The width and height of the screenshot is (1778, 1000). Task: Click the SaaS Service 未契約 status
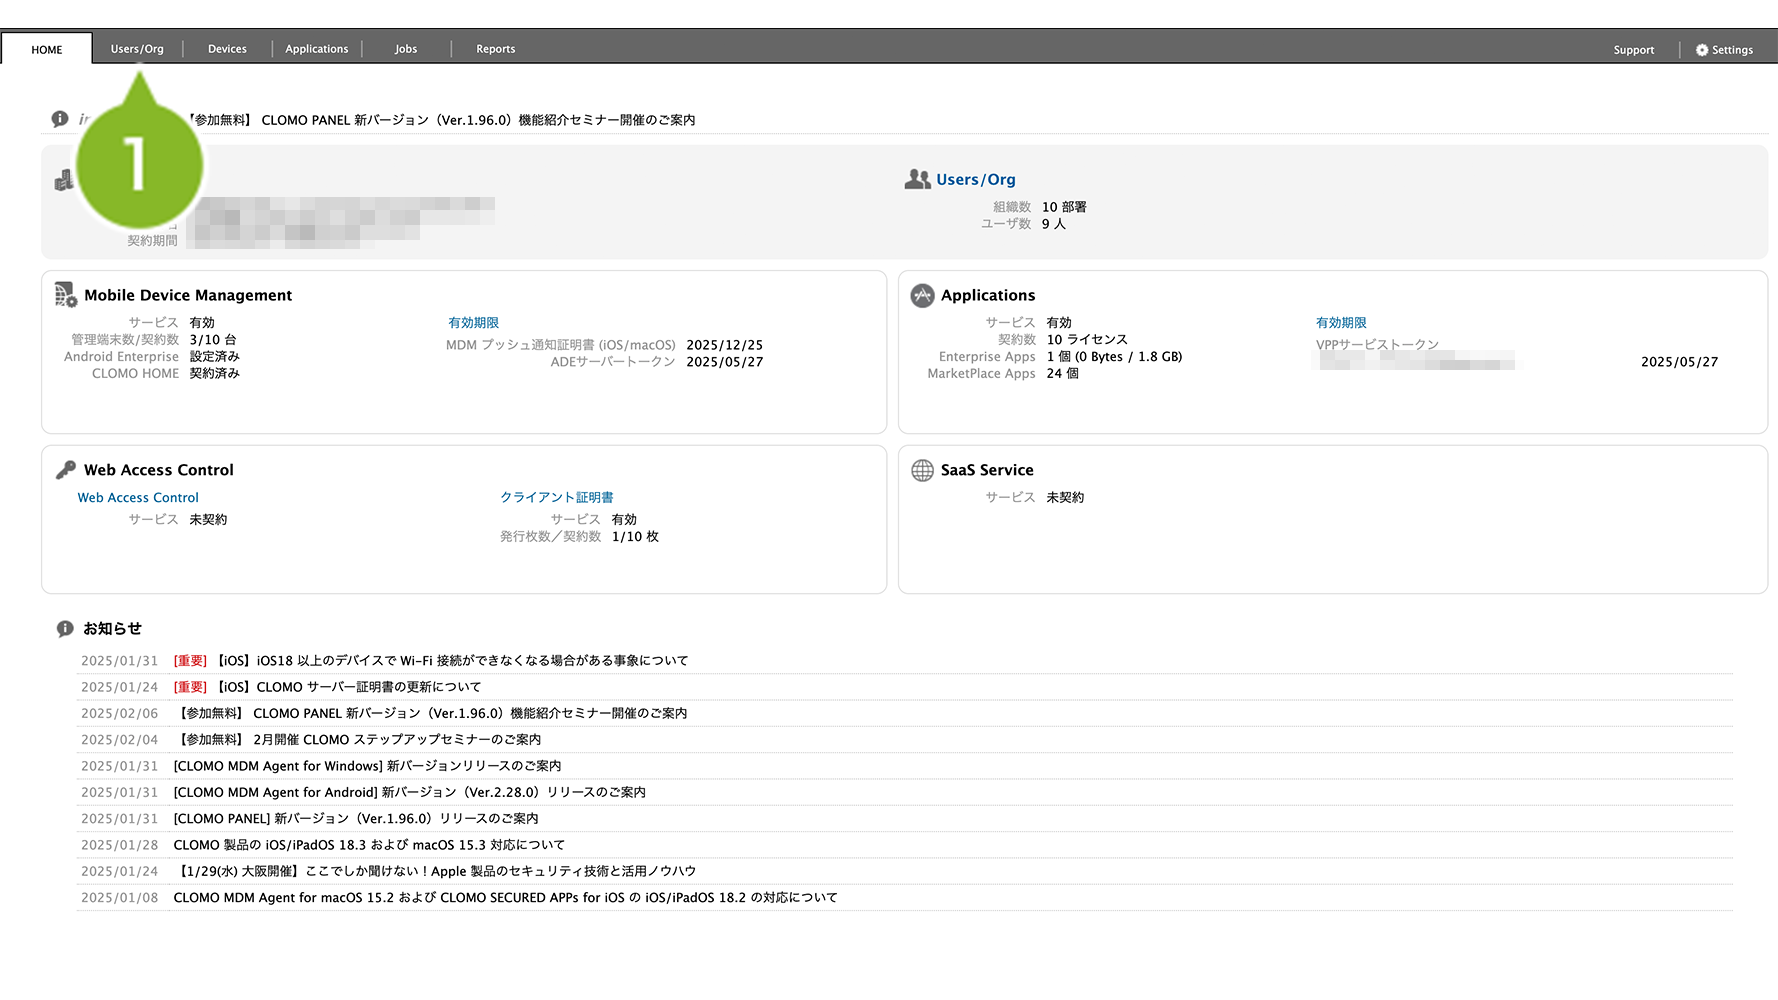tap(1065, 497)
